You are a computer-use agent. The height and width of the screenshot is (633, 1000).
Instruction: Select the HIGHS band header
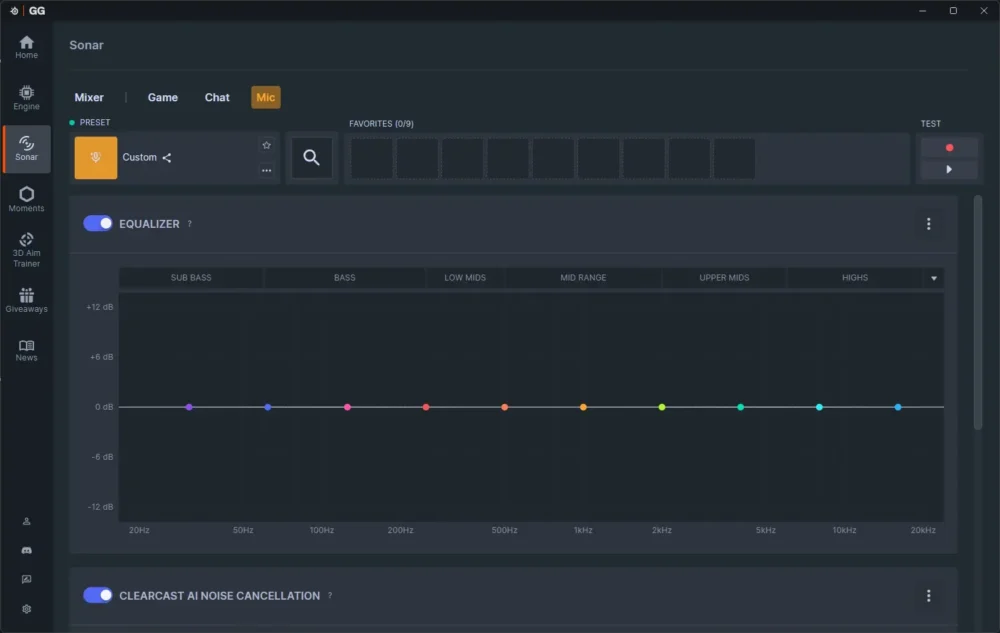click(855, 278)
